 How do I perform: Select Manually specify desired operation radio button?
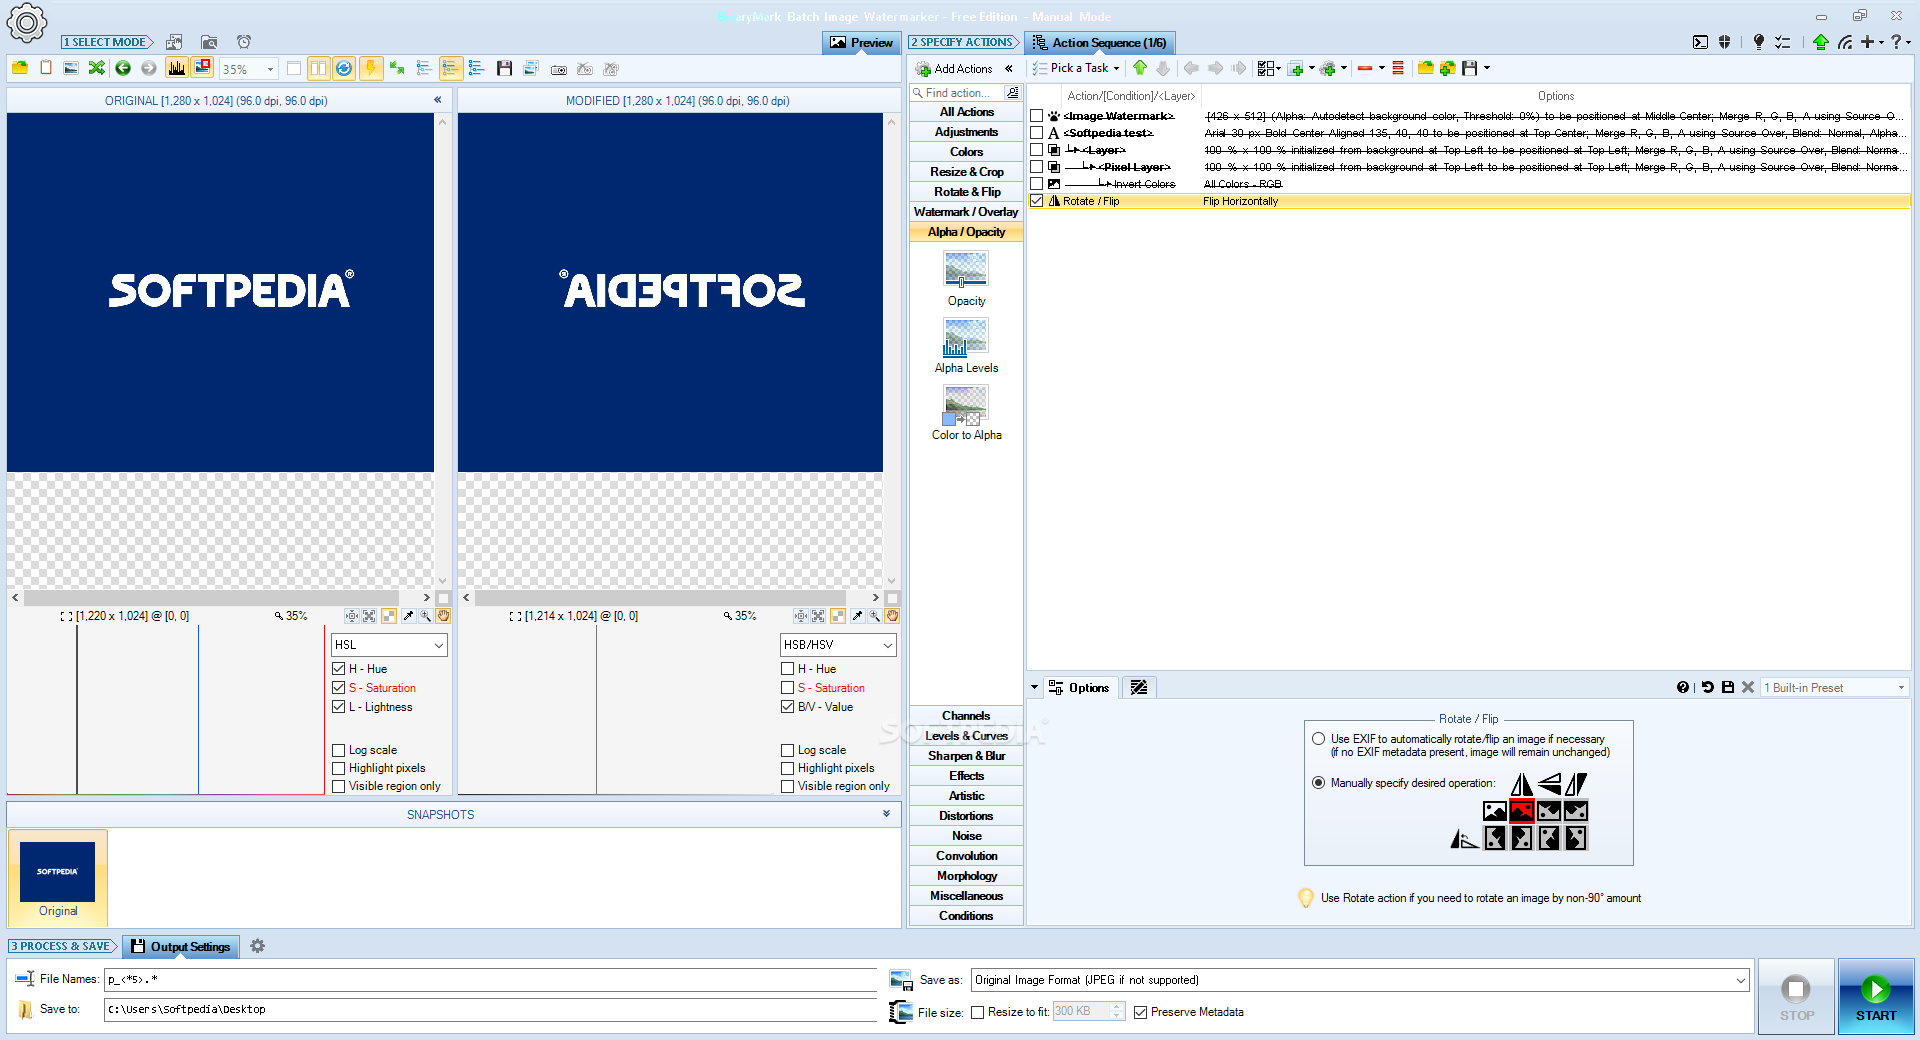[x=1319, y=783]
